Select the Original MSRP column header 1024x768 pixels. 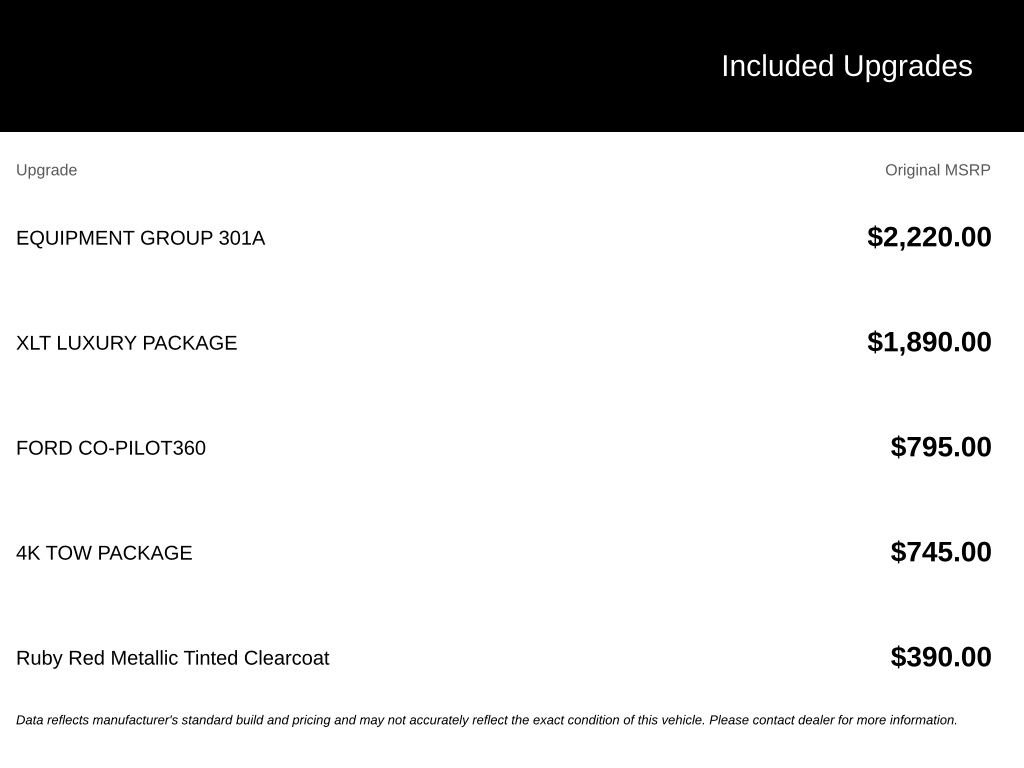937,170
